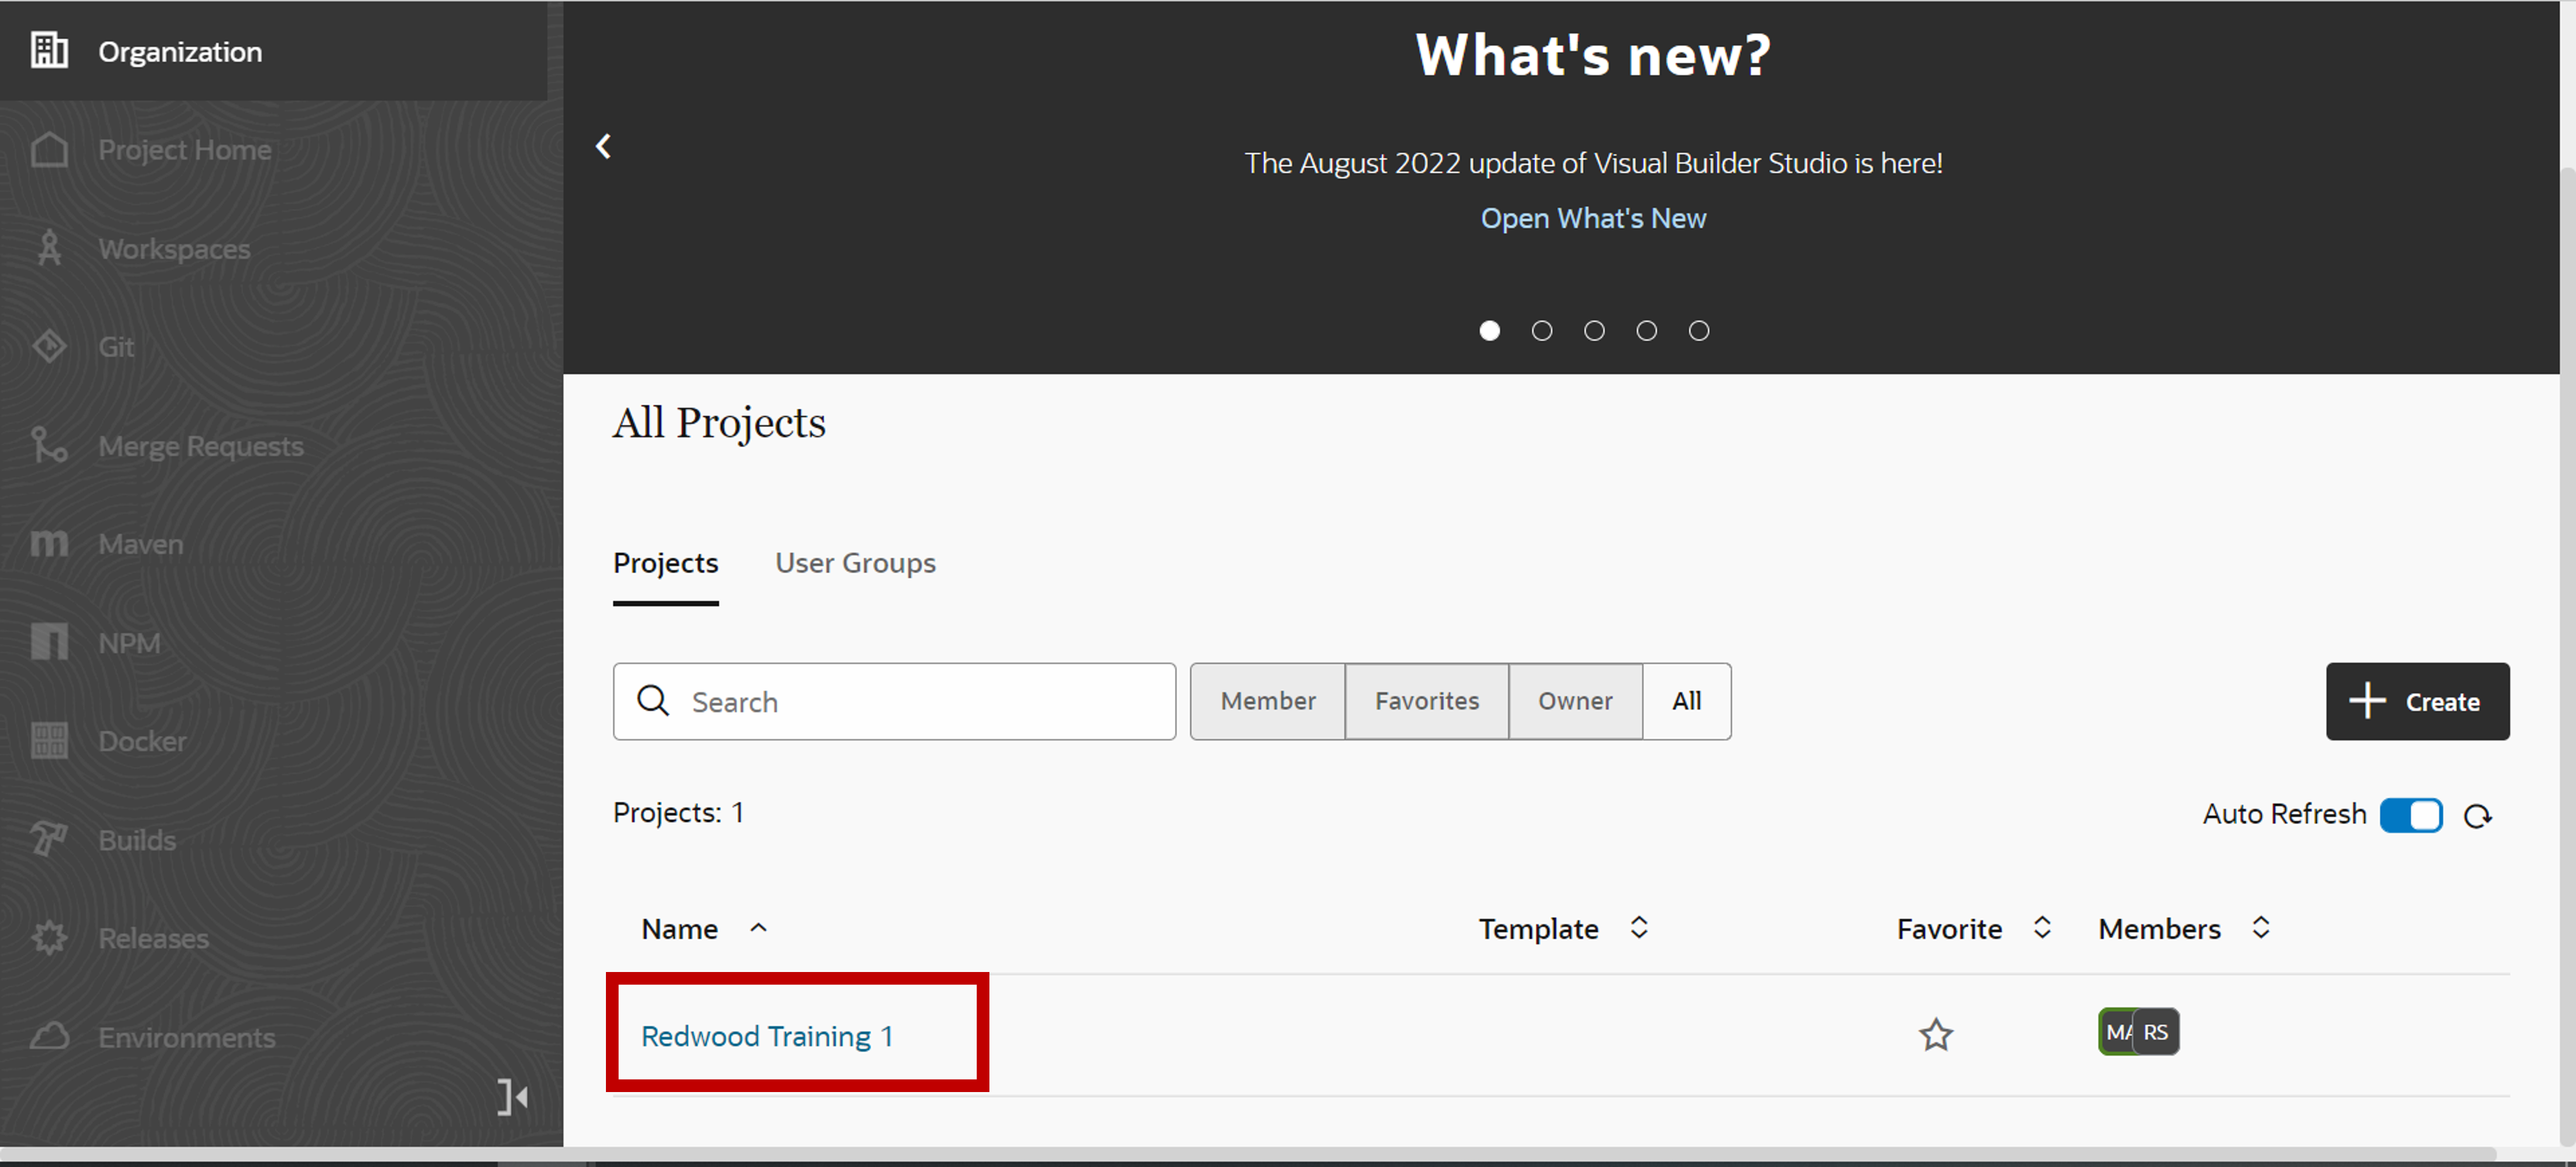Sort by Name column arrow
Screen dimensions: 2576x1167
[x=759, y=928]
